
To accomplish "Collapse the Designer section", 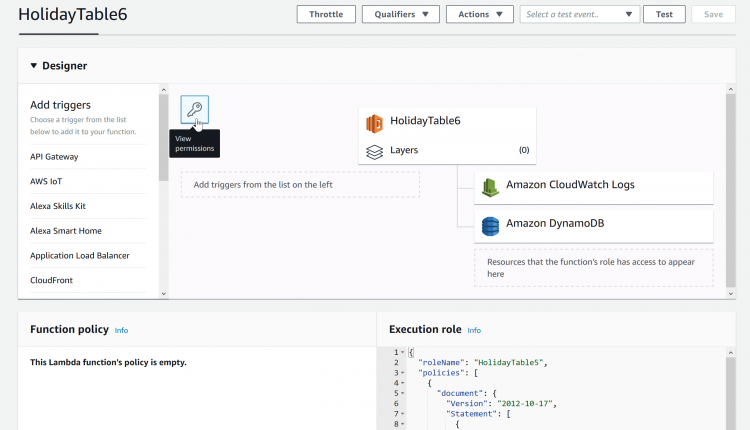I will point(33,66).
